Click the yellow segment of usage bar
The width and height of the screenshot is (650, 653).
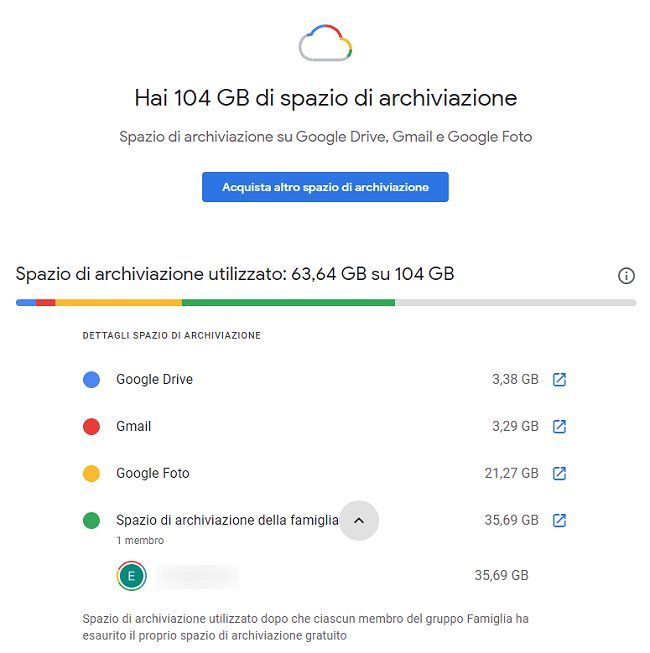coord(118,302)
